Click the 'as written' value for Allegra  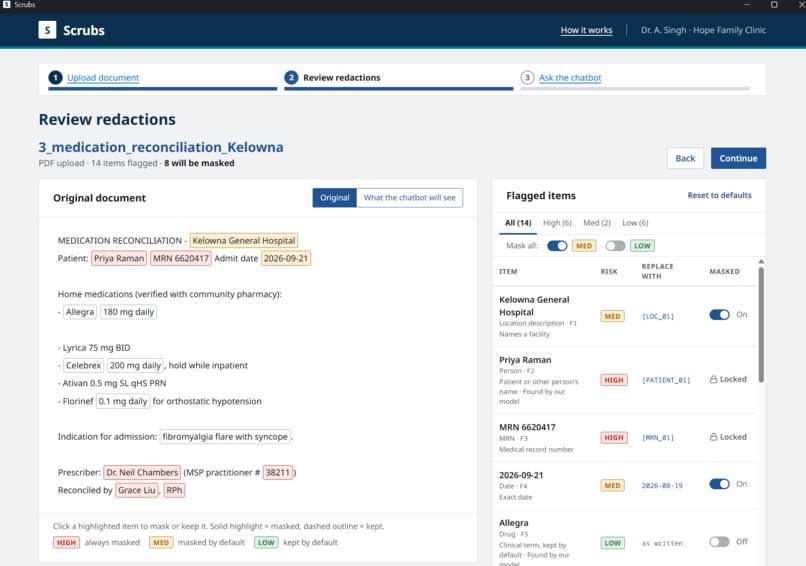pyautogui.click(x=662, y=543)
